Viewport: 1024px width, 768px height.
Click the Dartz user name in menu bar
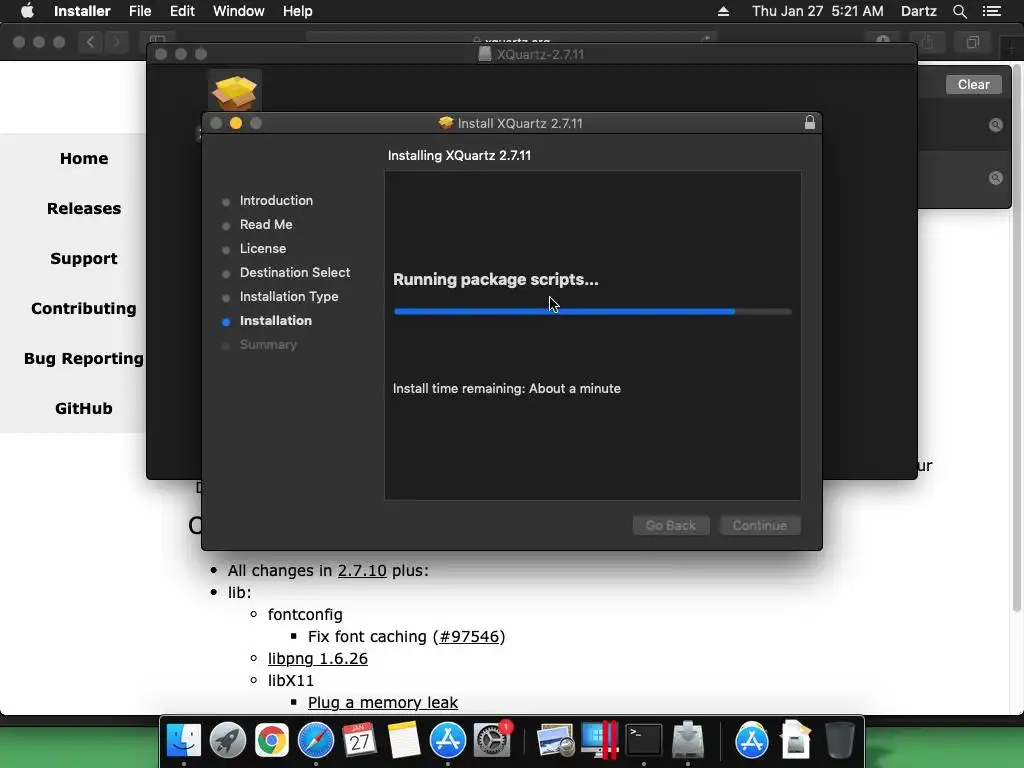(918, 11)
